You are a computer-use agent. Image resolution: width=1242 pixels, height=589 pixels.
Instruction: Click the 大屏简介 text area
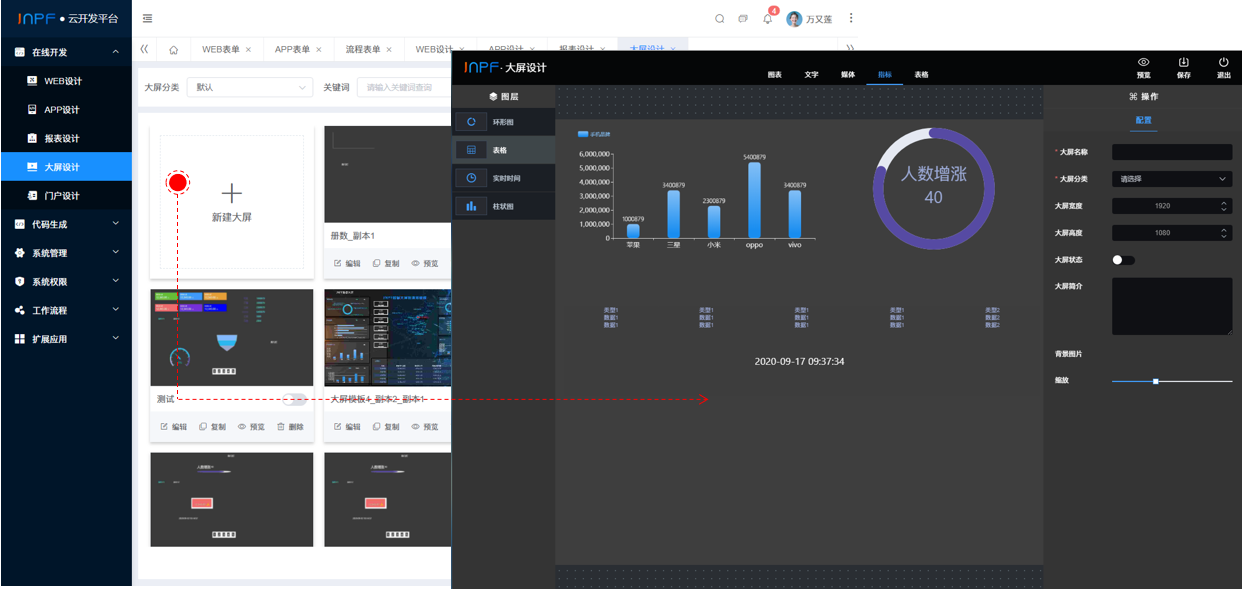(1172, 306)
